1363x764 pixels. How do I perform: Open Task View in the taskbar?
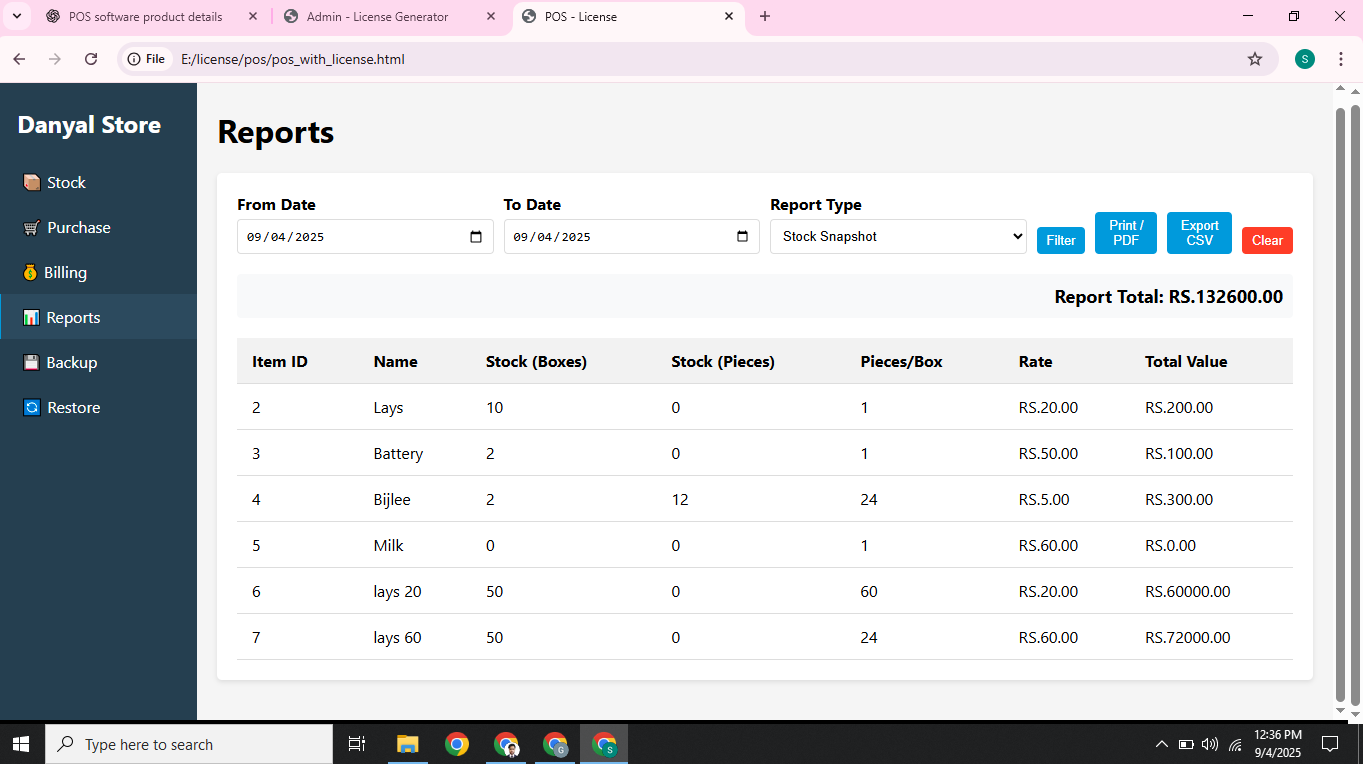(356, 744)
